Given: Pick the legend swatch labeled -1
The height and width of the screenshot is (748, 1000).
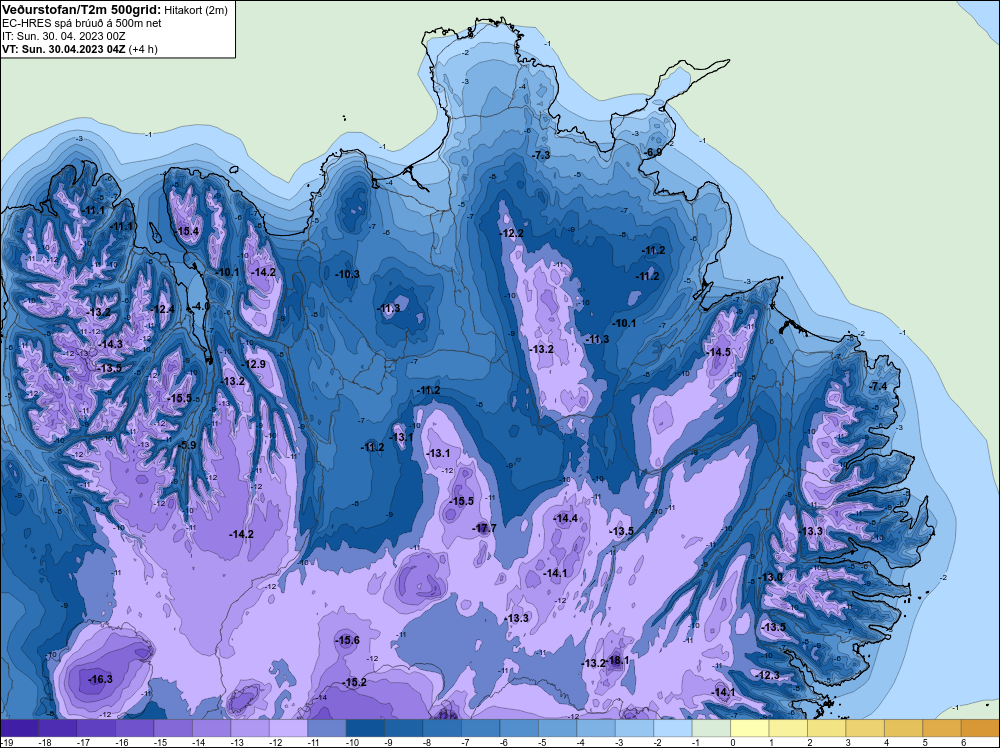Looking at the screenshot, I should [x=712, y=728].
